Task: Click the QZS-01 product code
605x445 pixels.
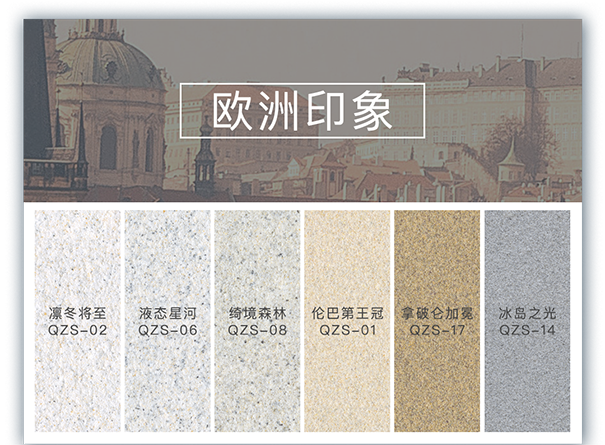Action: pyautogui.click(x=347, y=329)
